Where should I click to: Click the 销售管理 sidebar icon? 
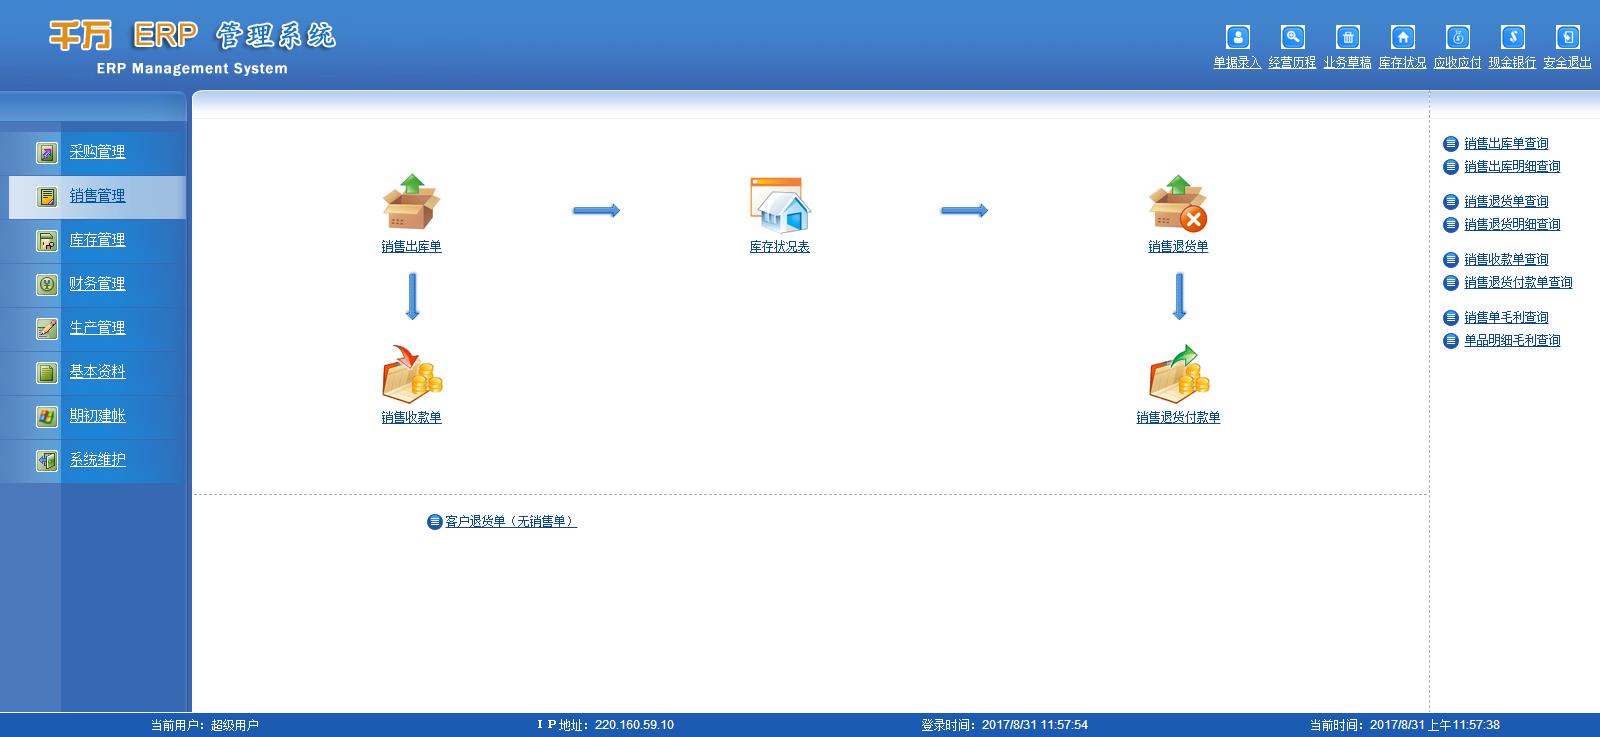[47, 197]
